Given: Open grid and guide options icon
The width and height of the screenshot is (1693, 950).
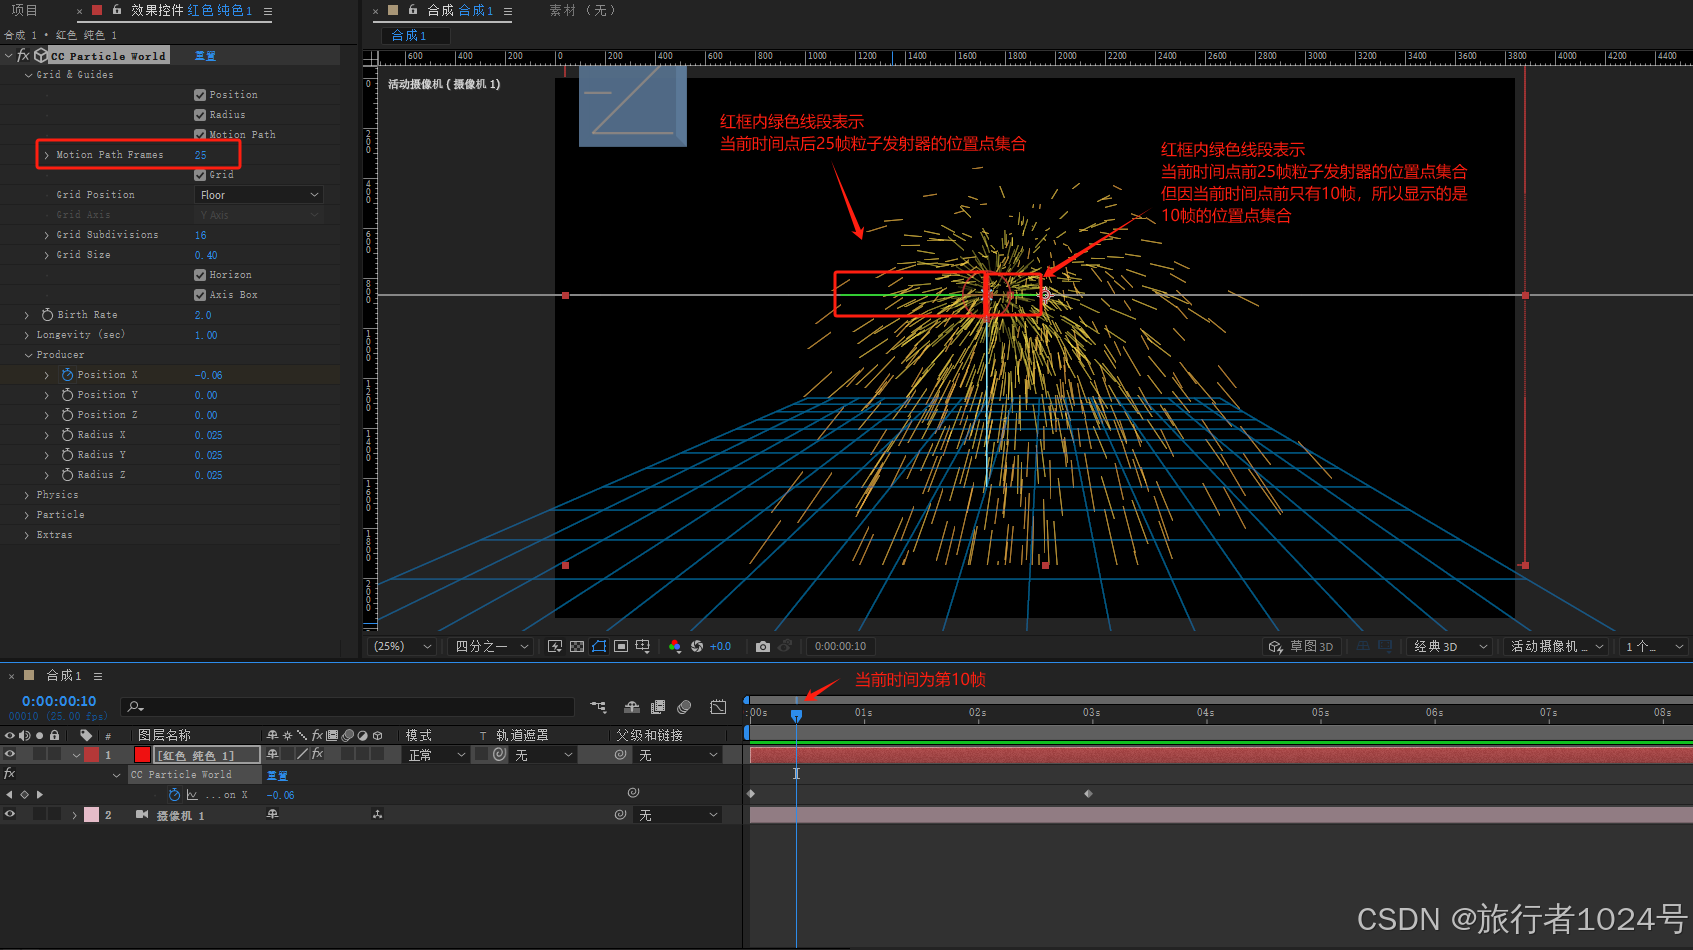Looking at the screenshot, I should (x=643, y=647).
